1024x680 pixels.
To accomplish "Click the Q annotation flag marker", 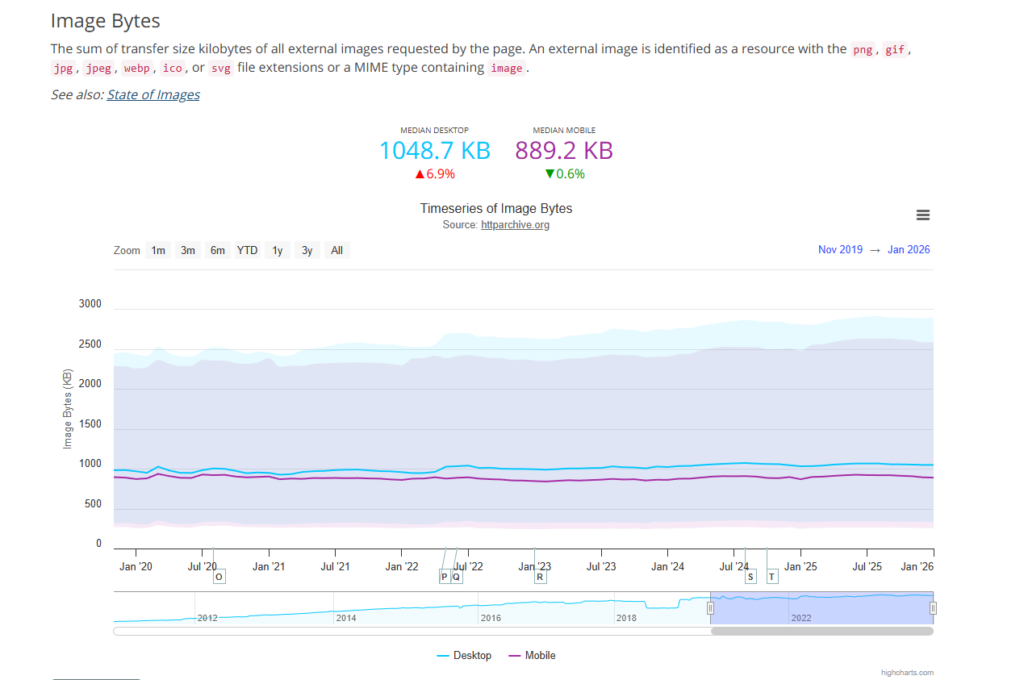I will 457,576.
